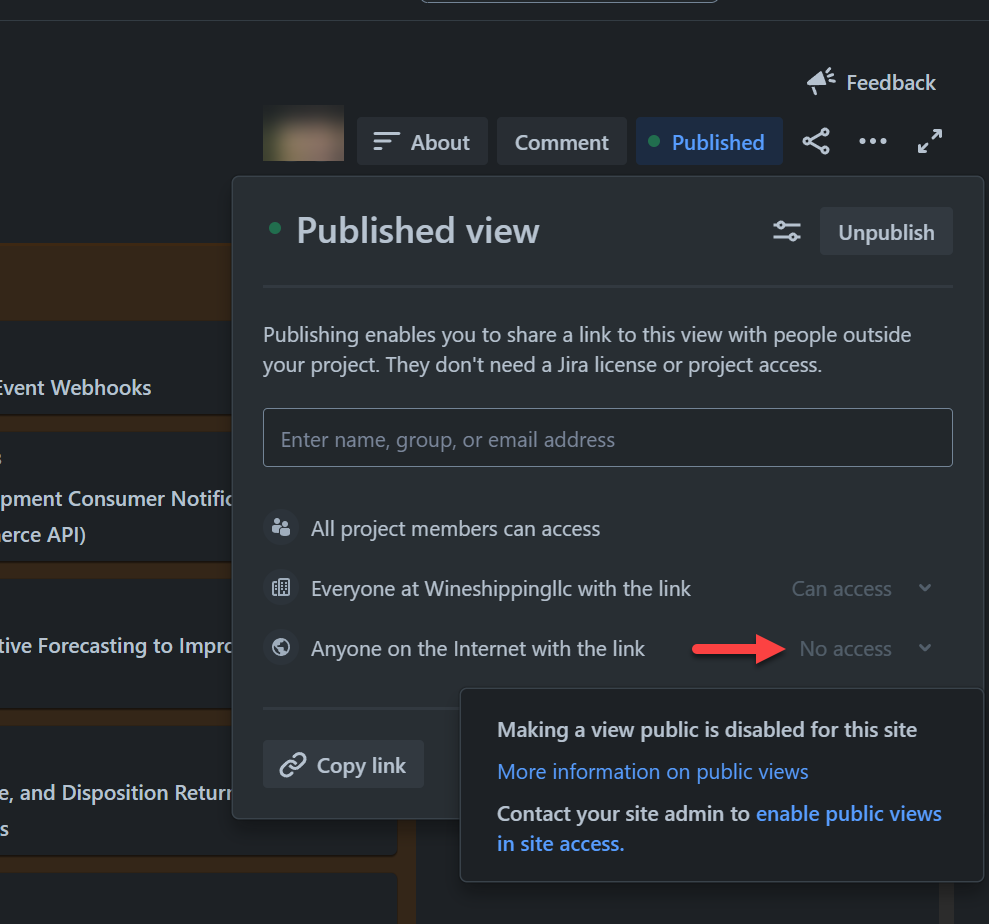989x924 pixels.
Task: Open the and Disposition Return card
Action: click(x=198, y=792)
